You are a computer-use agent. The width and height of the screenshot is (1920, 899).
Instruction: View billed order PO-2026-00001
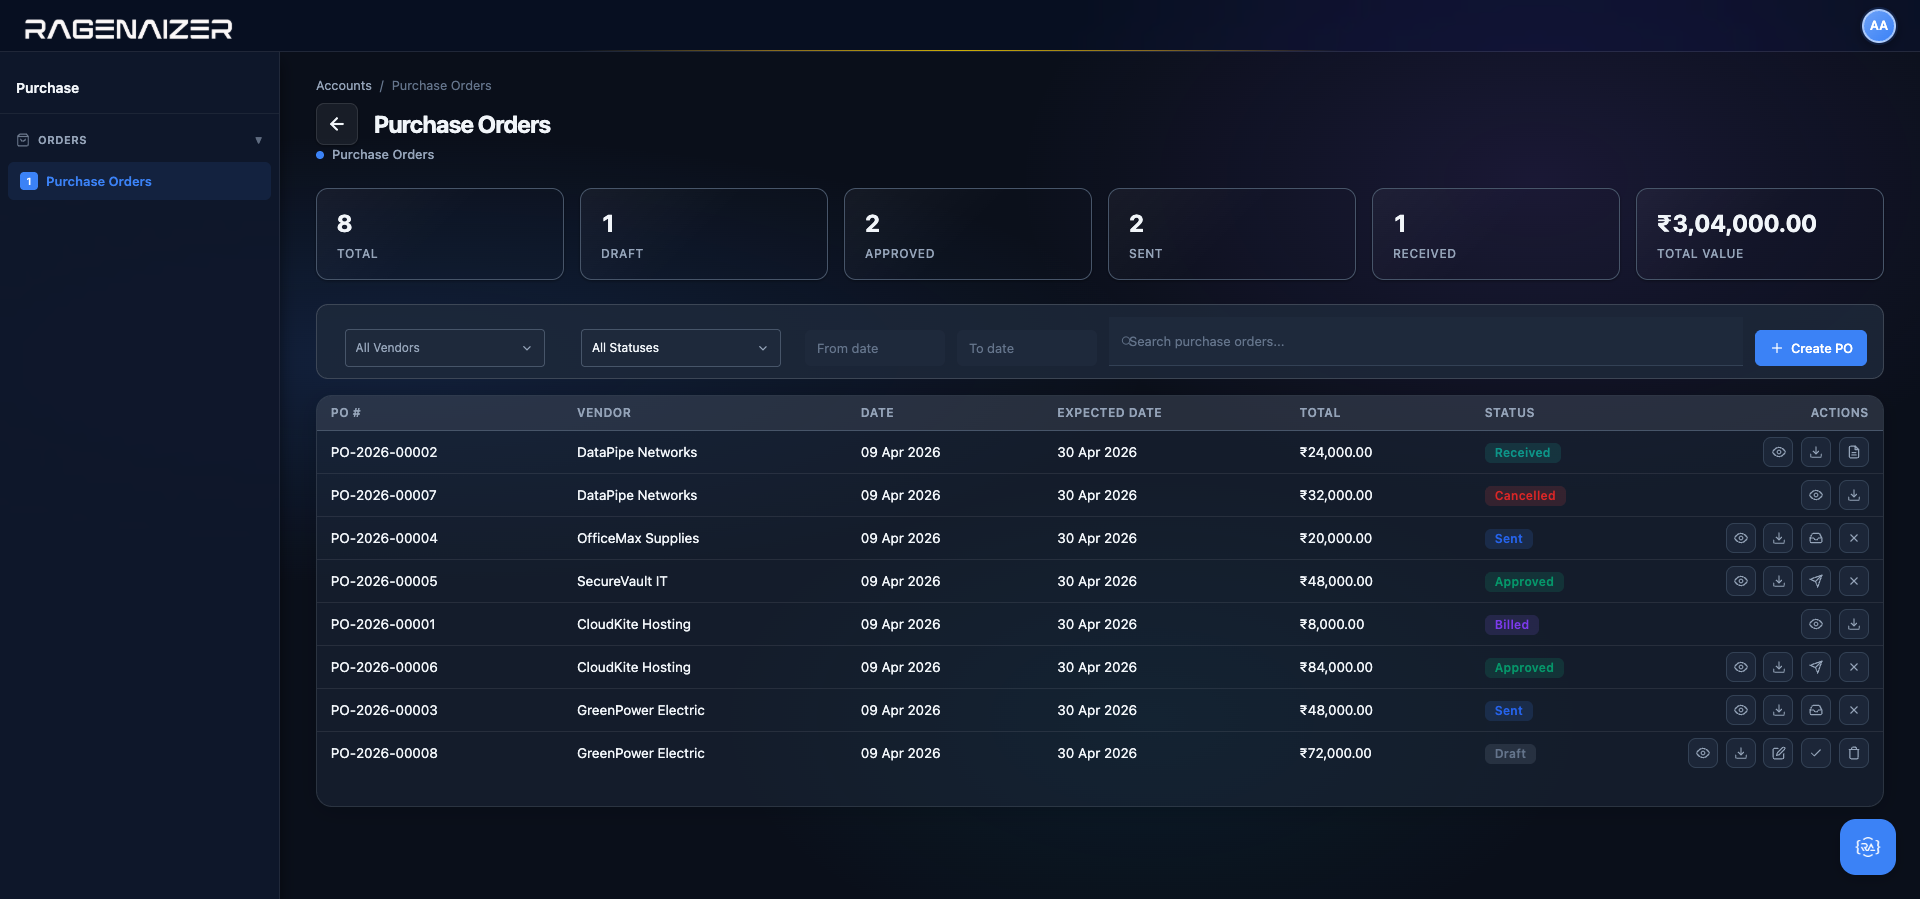(x=1816, y=624)
